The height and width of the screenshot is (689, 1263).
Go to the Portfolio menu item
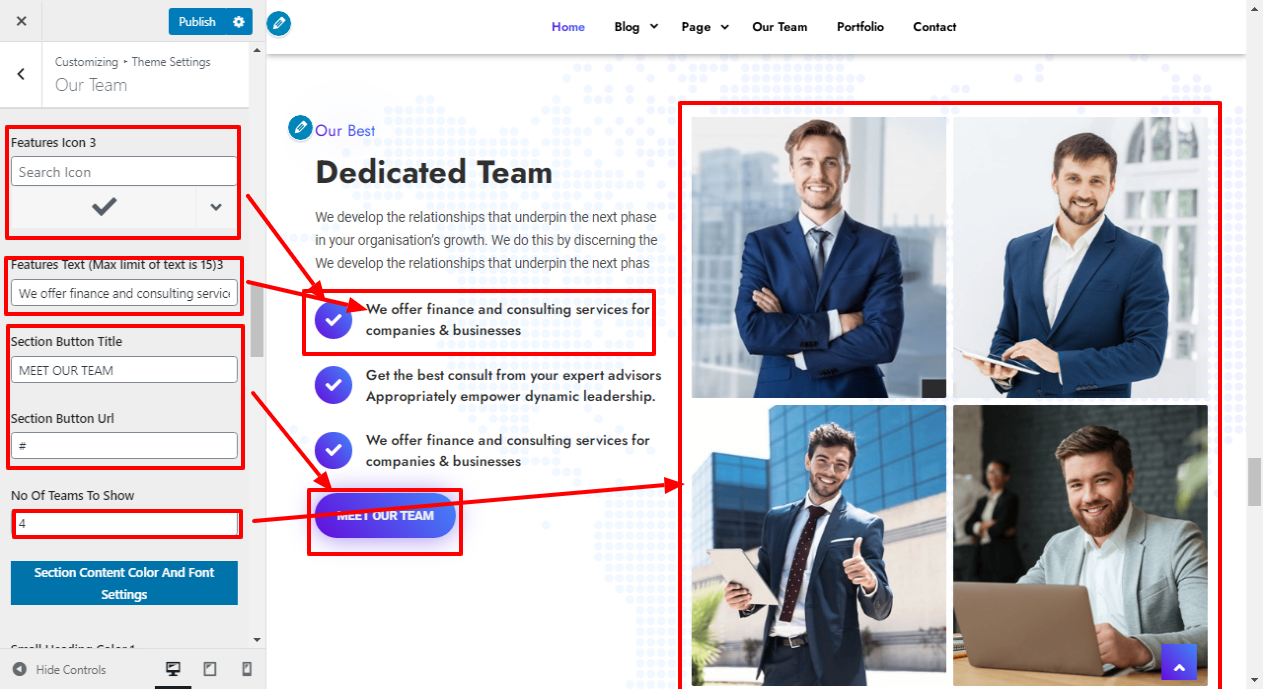860,27
